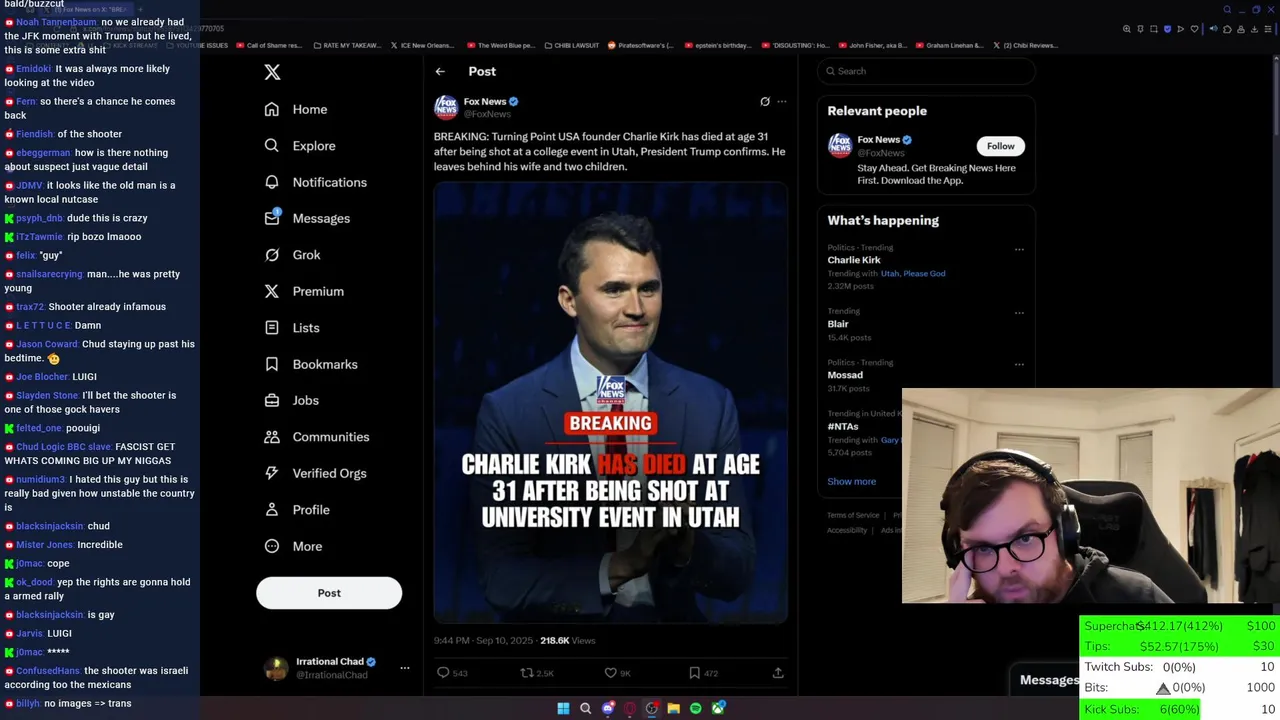This screenshot has width=1280, height=720.
Task: Click chat username Noah Tannenbaum
Action: [57, 22]
